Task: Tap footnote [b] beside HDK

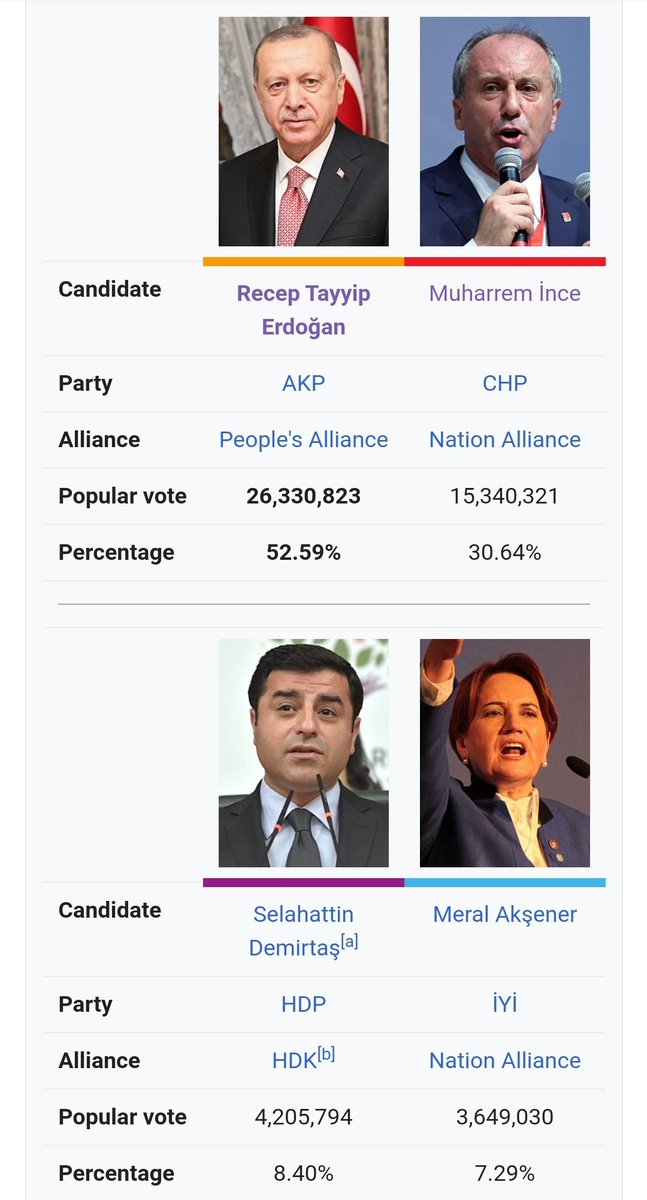Action: point(325,1054)
